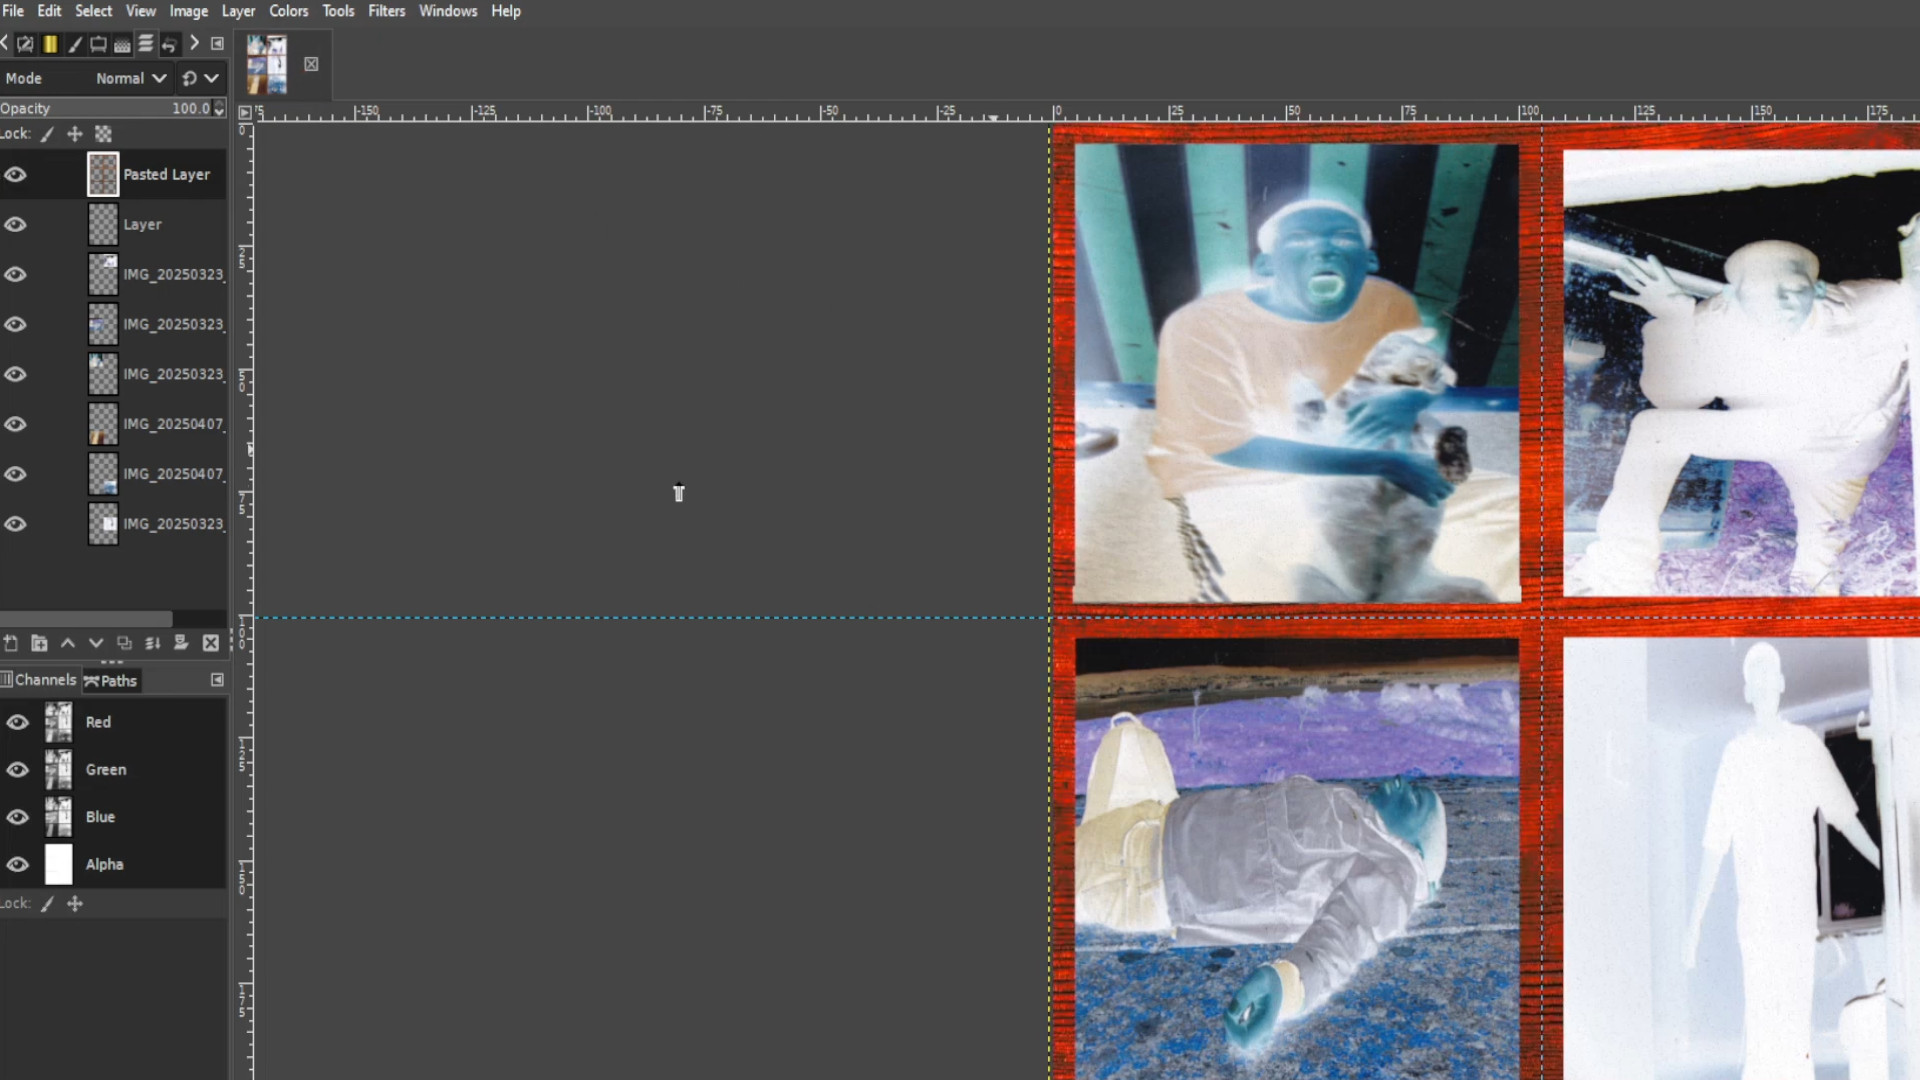The width and height of the screenshot is (1920, 1080).
Task: Merge layers with merge-down icon
Action: (x=153, y=643)
